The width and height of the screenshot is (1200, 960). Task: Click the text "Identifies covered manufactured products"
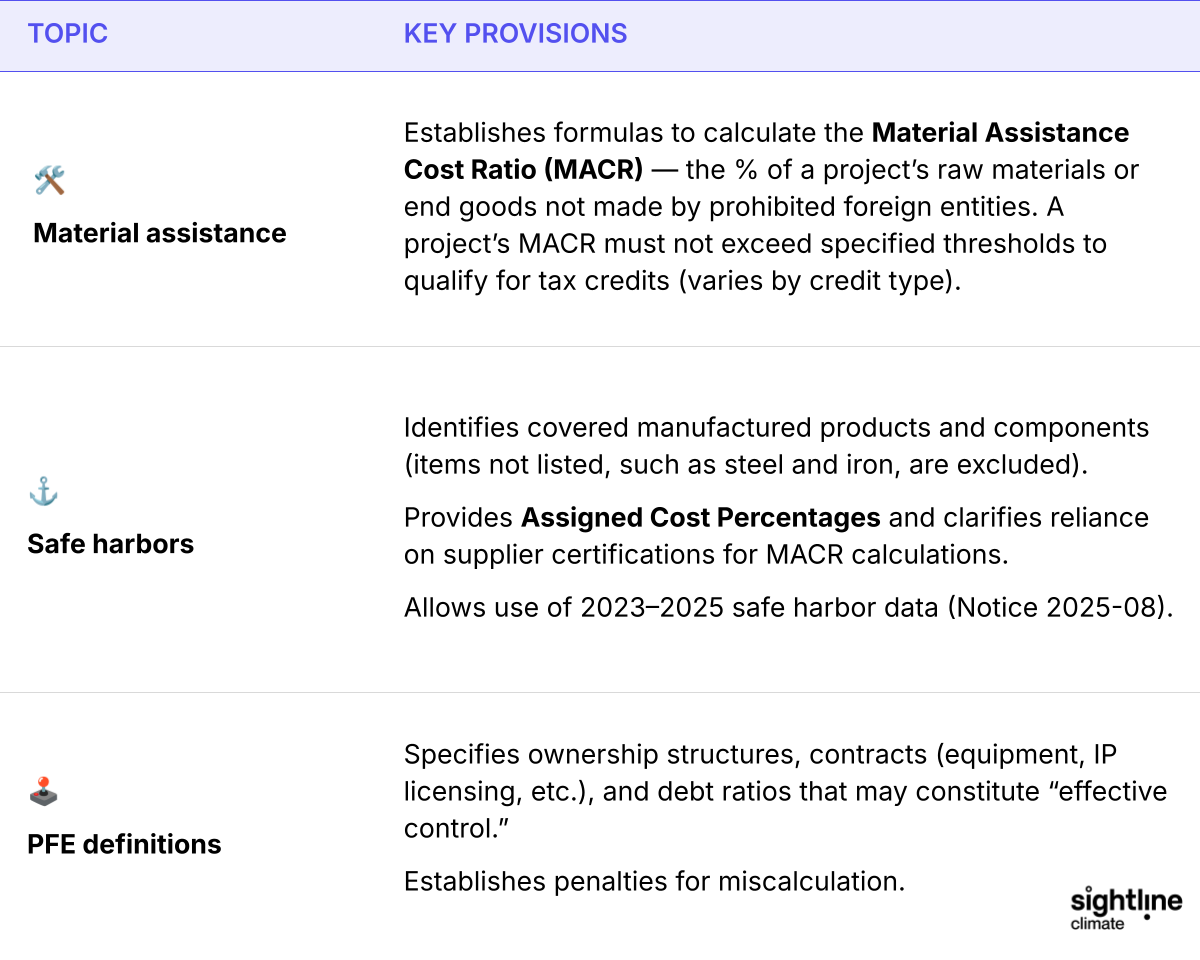point(660,428)
